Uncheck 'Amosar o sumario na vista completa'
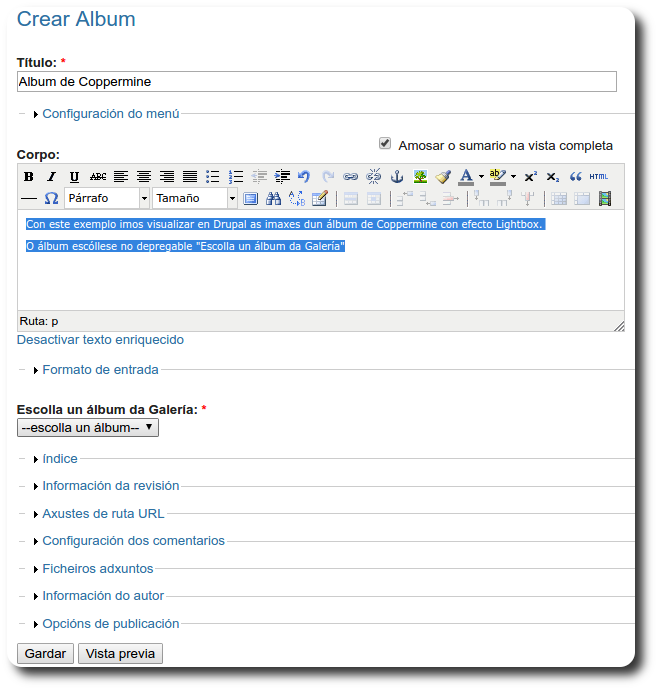The image size is (658, 690). tap(385, 144)
